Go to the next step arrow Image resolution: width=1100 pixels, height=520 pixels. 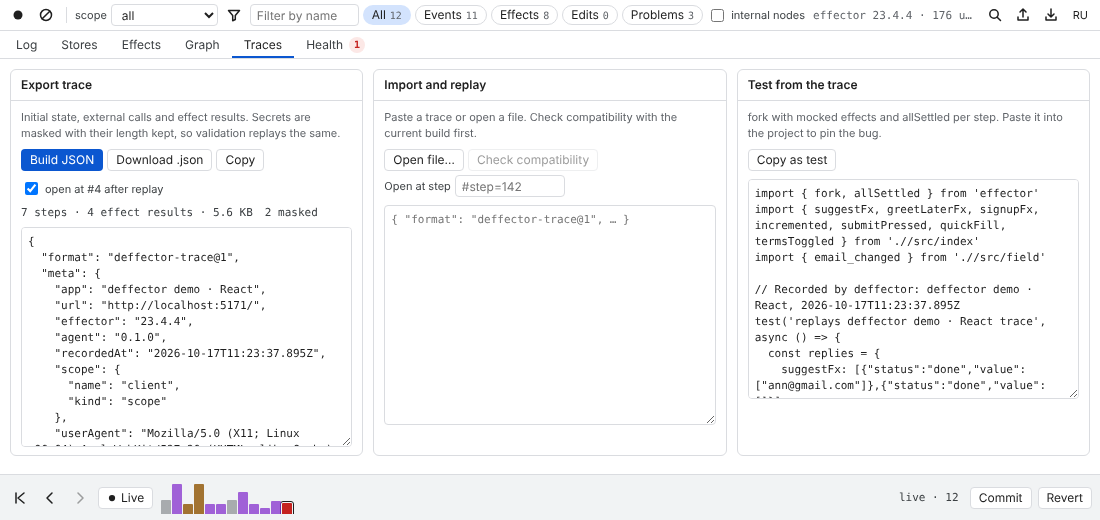pyautogui.click(x=80, y=498)
